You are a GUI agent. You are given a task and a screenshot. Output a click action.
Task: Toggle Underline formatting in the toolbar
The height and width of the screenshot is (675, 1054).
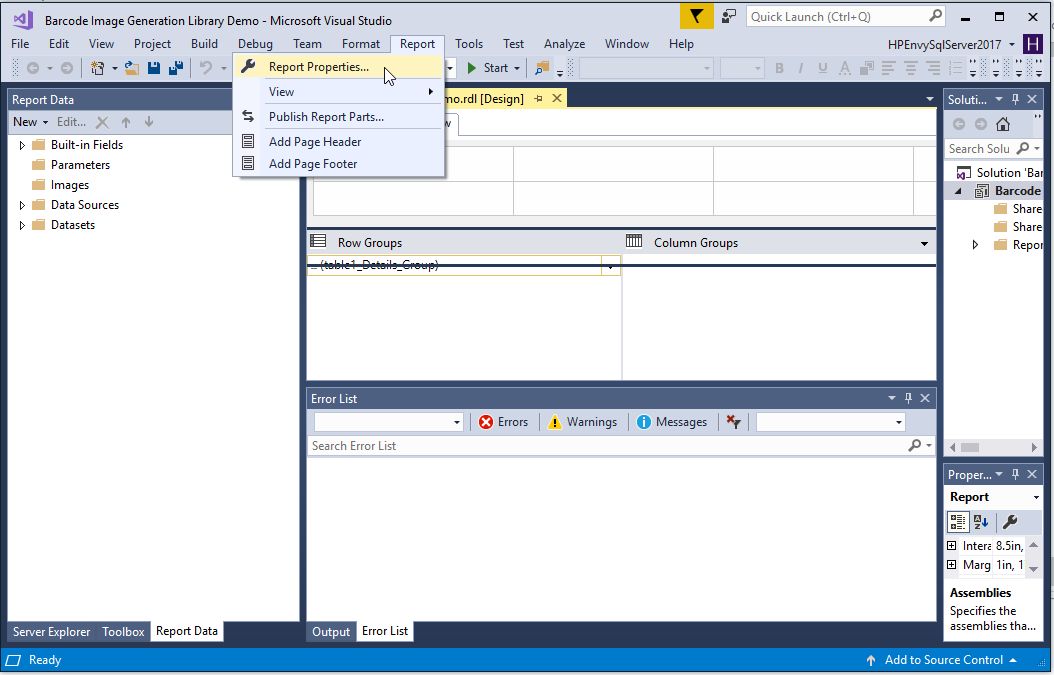822,68
